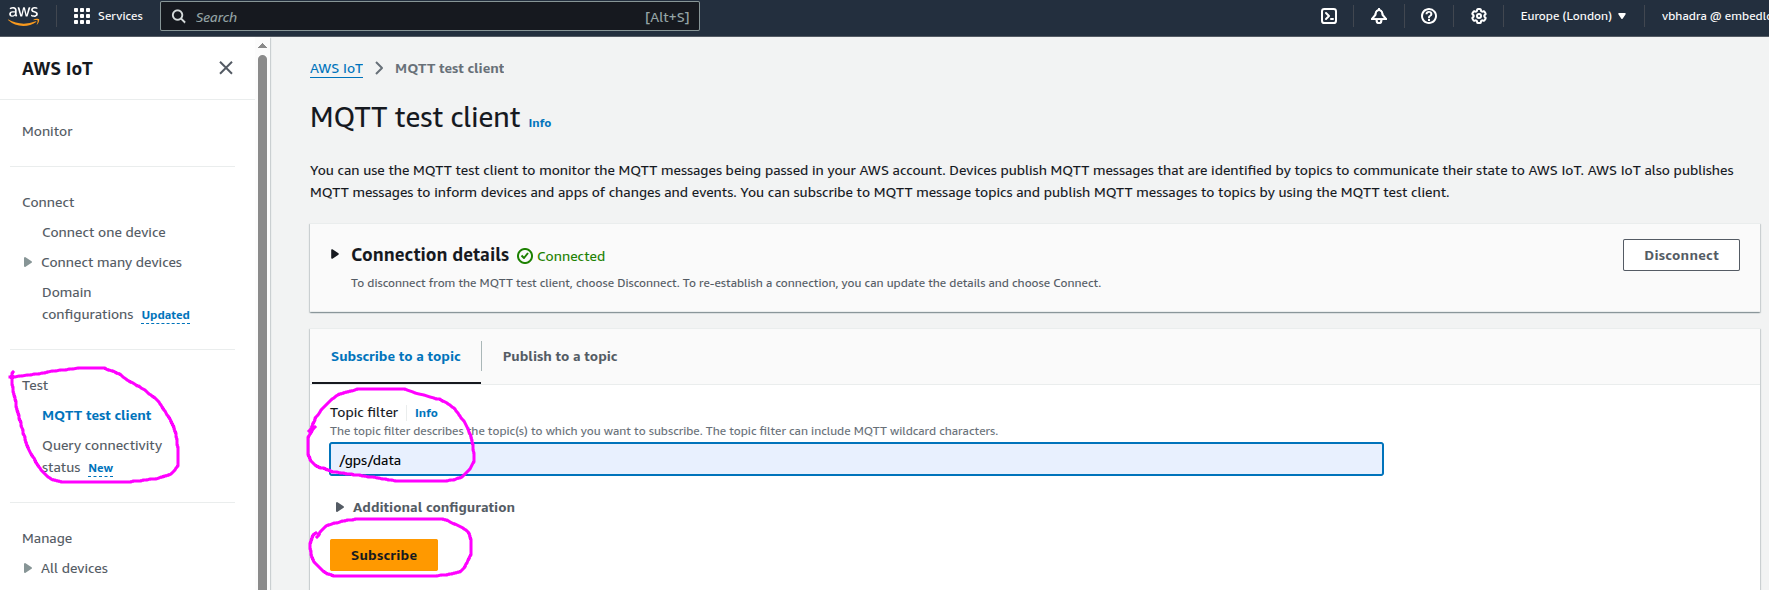The height and width of the screenshot is (590, 1769).
Task: Open the notifications bell
Action: [1379, 16]
